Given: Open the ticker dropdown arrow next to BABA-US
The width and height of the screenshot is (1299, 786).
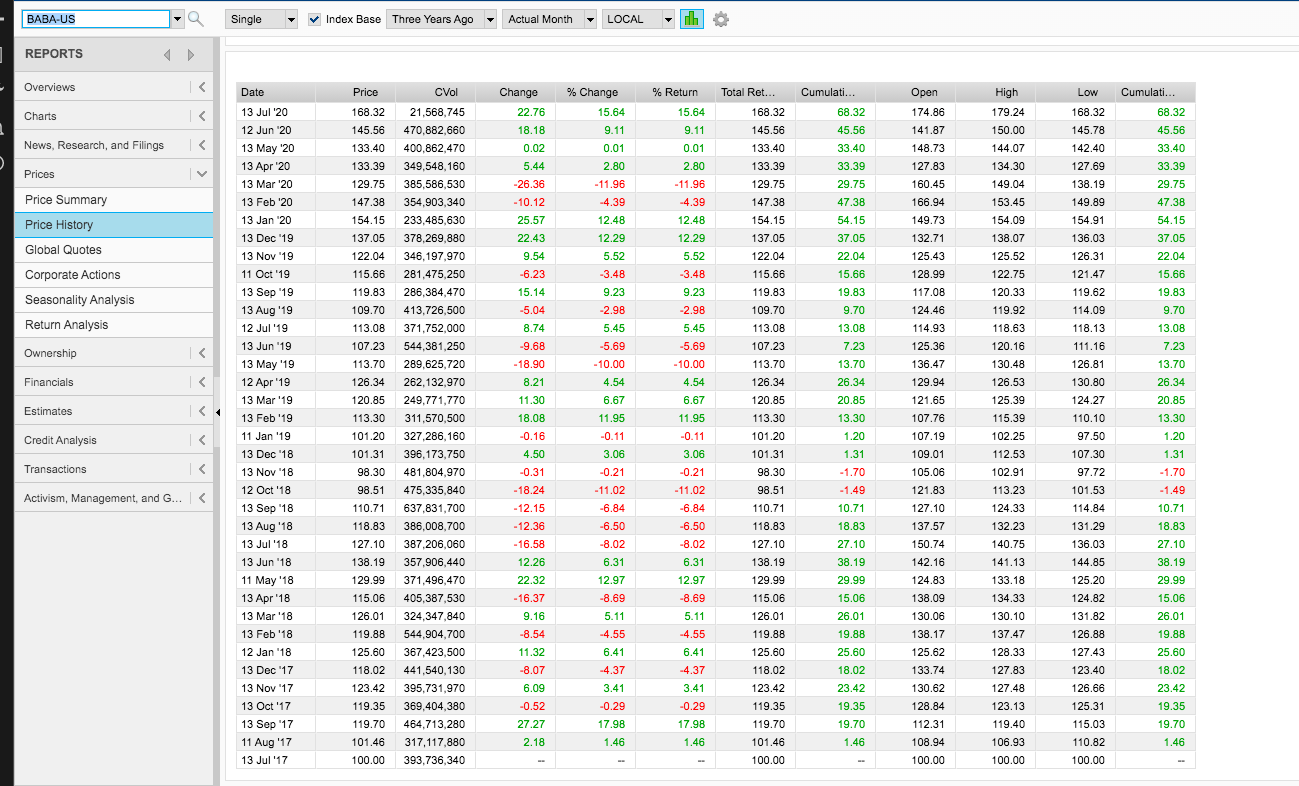Looking at the screenshot, I should pos(177,19).
